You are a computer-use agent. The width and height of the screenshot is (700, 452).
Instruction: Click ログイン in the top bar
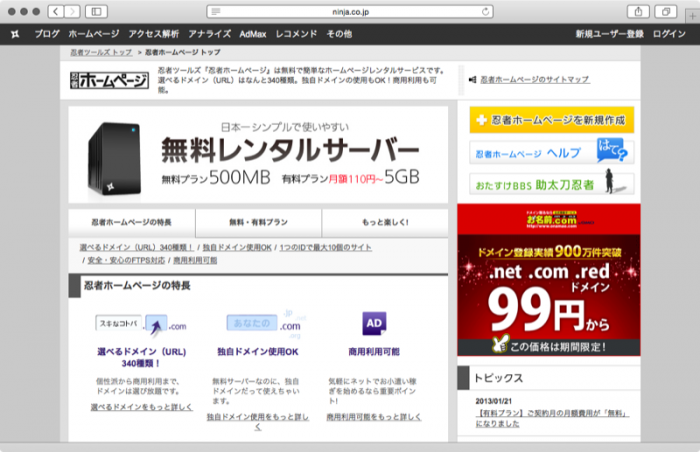pos(669,34)
